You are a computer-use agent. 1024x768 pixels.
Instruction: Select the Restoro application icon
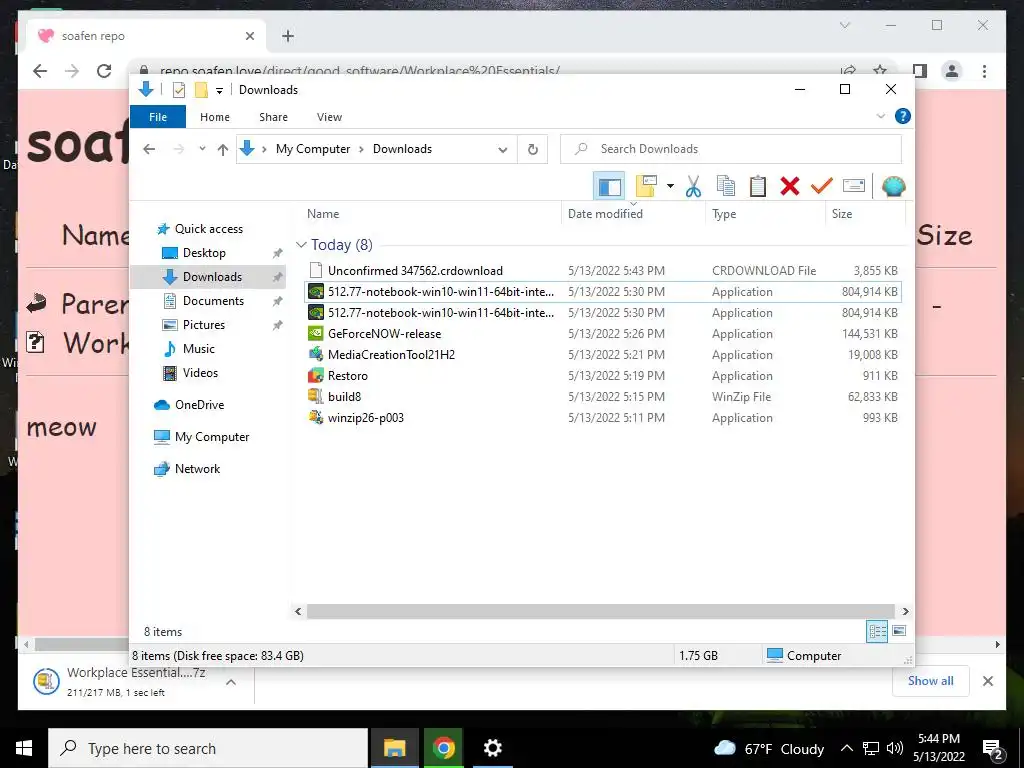click(x=316, y=376)
